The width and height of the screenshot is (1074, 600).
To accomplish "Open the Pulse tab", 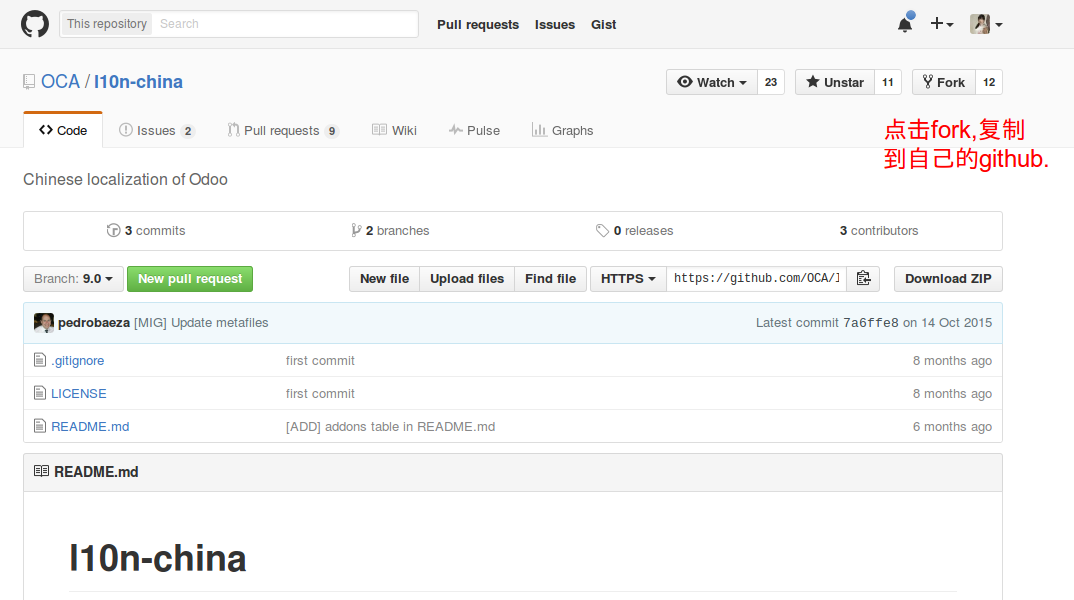I will pos(474,130).
